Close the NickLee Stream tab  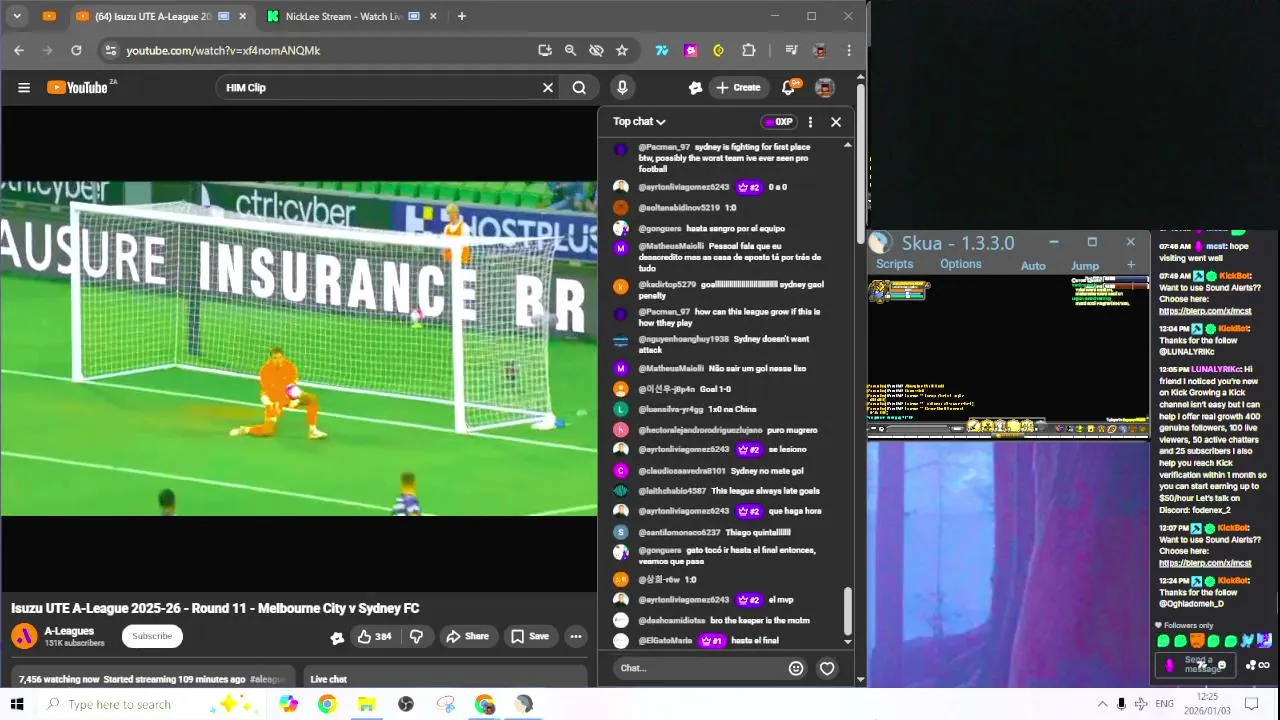coord(433,16)
